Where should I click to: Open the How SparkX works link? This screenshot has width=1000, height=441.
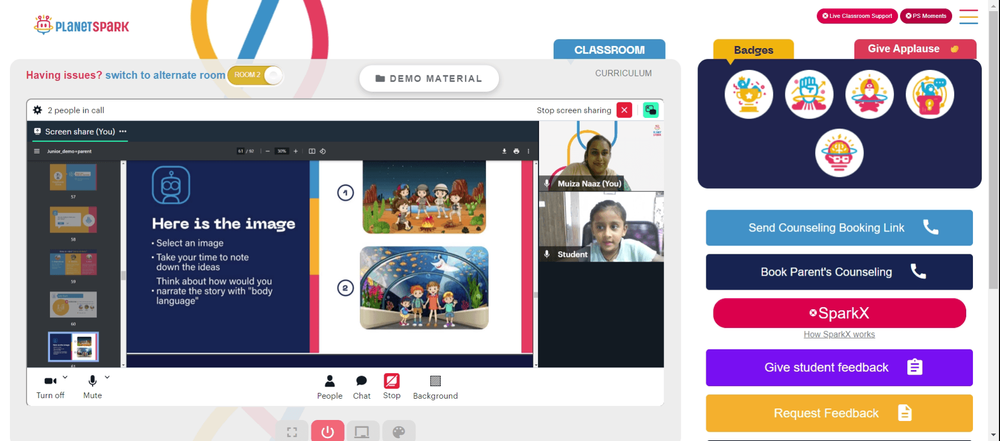coord(839,334)
